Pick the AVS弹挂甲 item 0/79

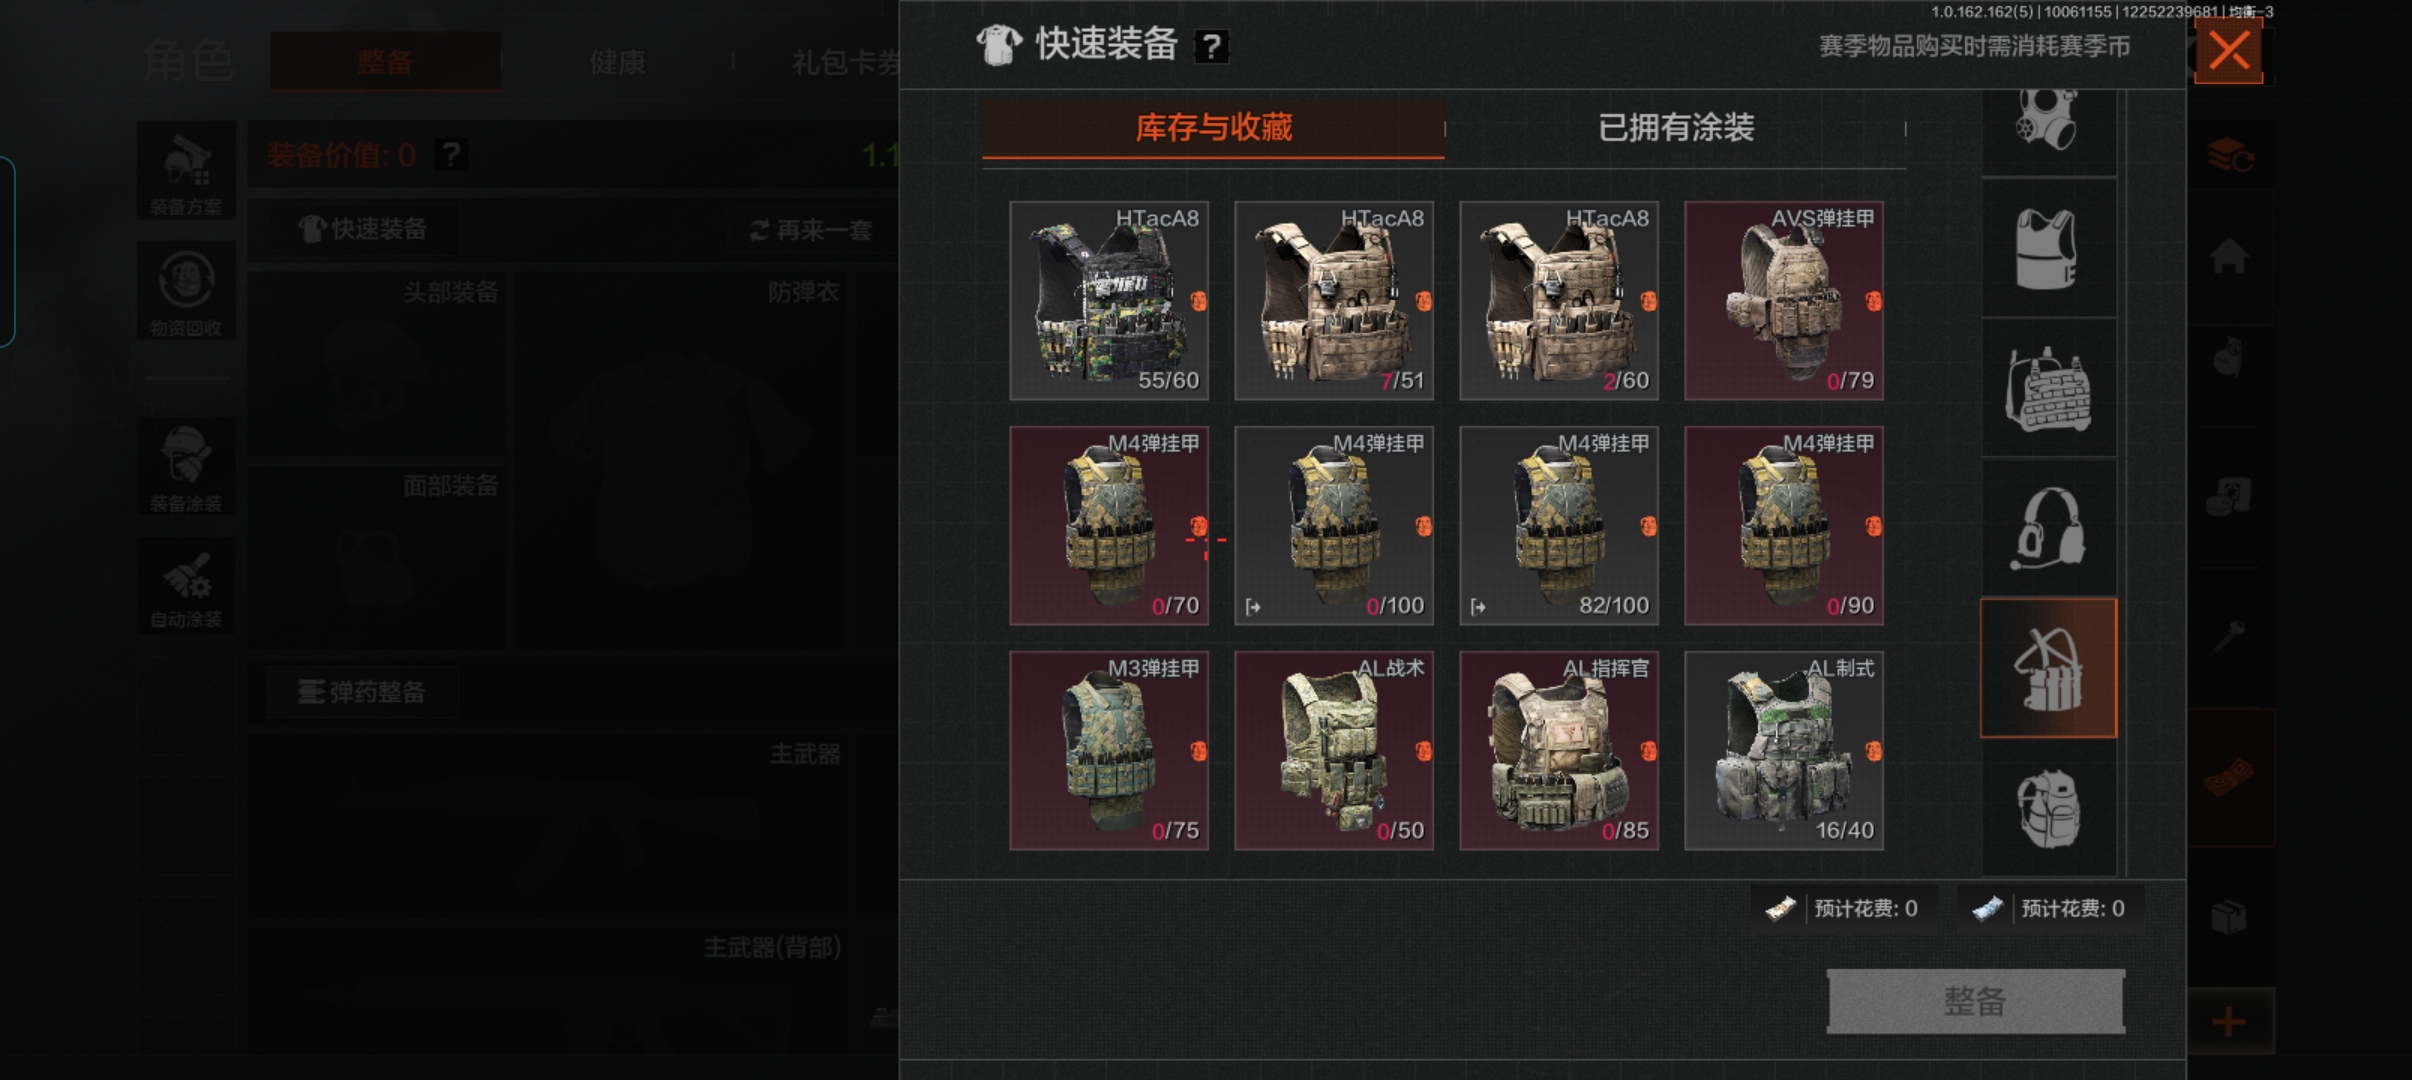pos(1784,301)
